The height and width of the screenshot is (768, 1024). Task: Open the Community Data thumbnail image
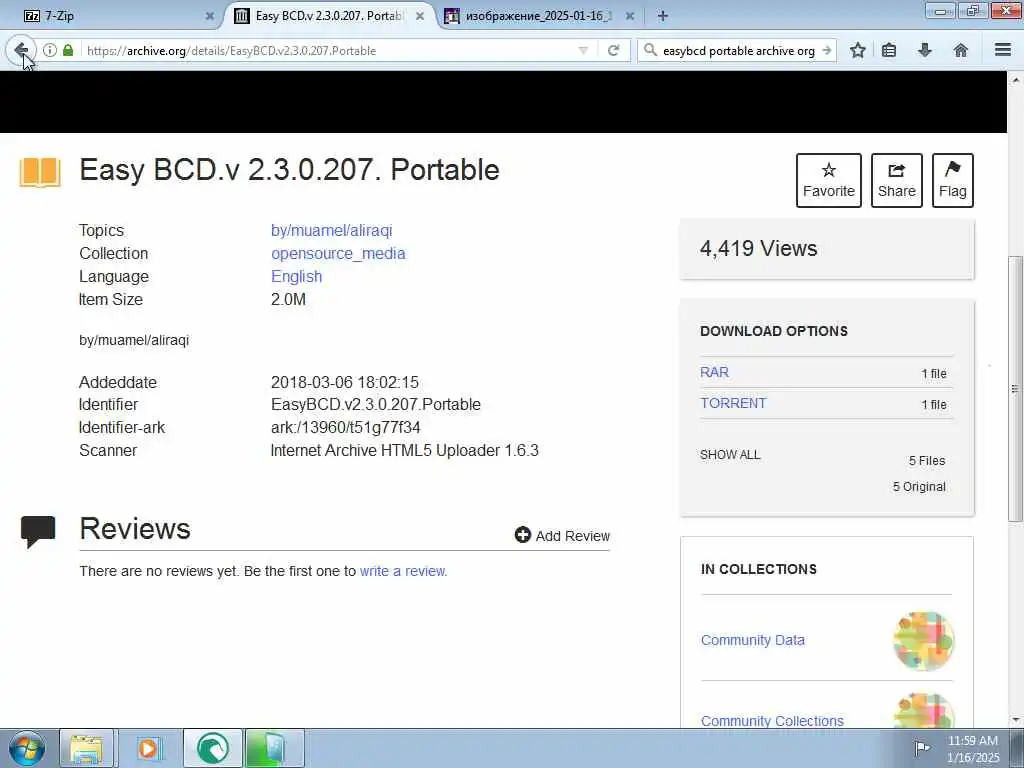(923, 641)
